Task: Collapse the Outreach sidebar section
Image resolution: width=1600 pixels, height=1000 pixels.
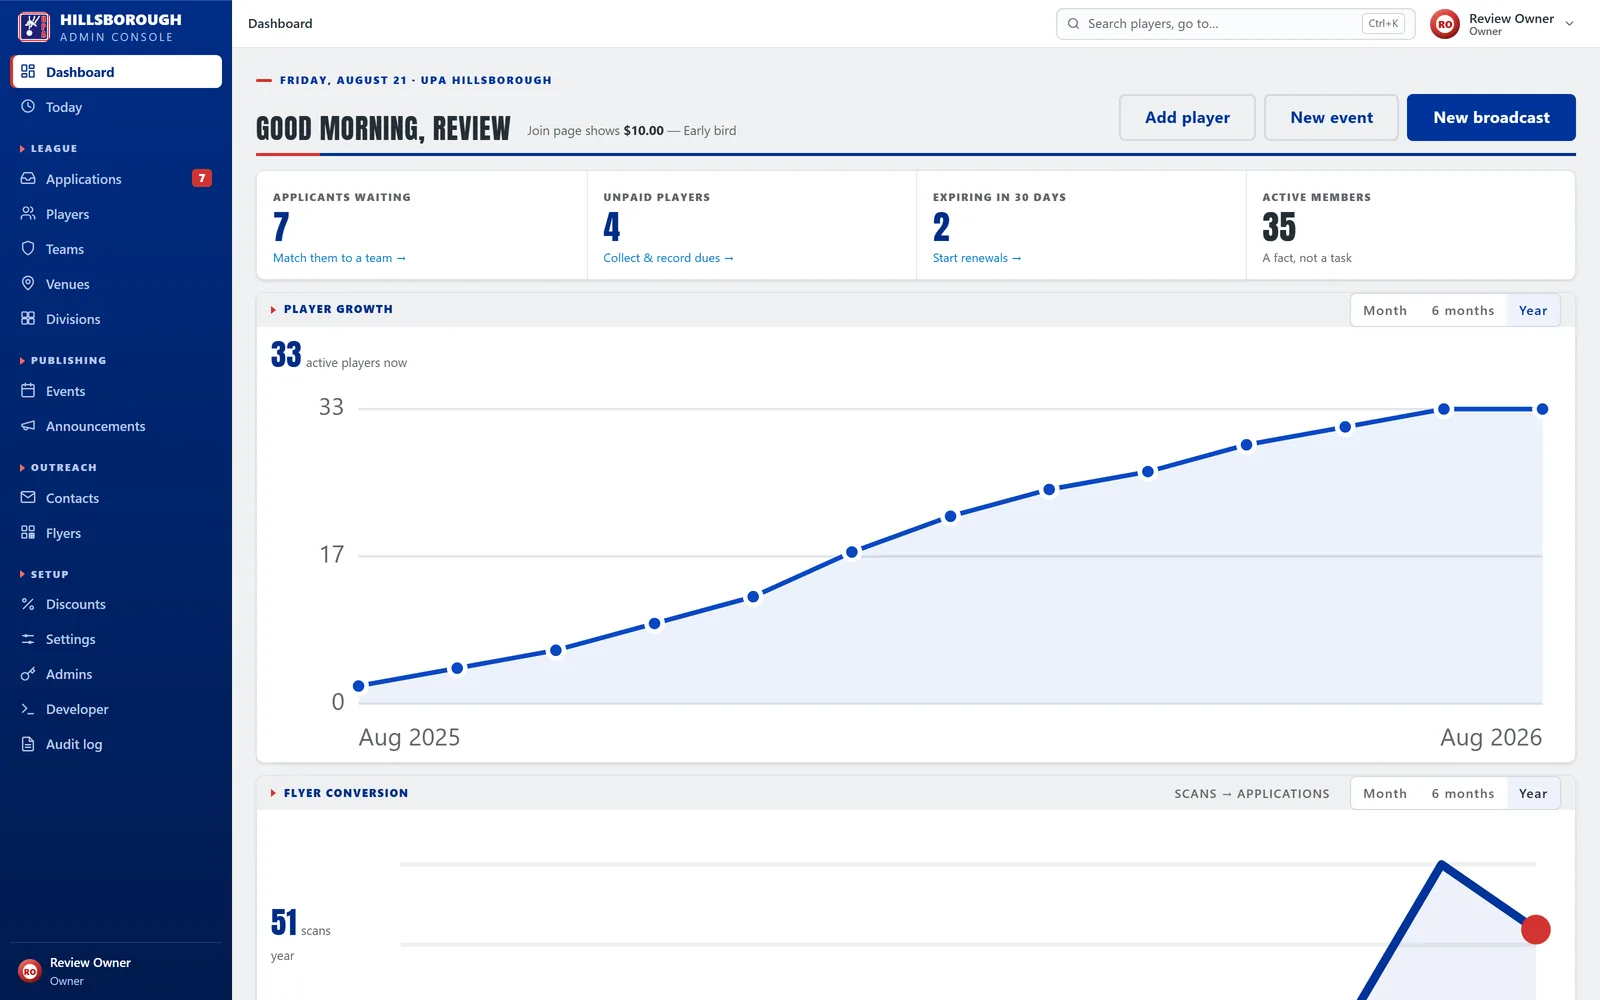Action: pos(59,468)
